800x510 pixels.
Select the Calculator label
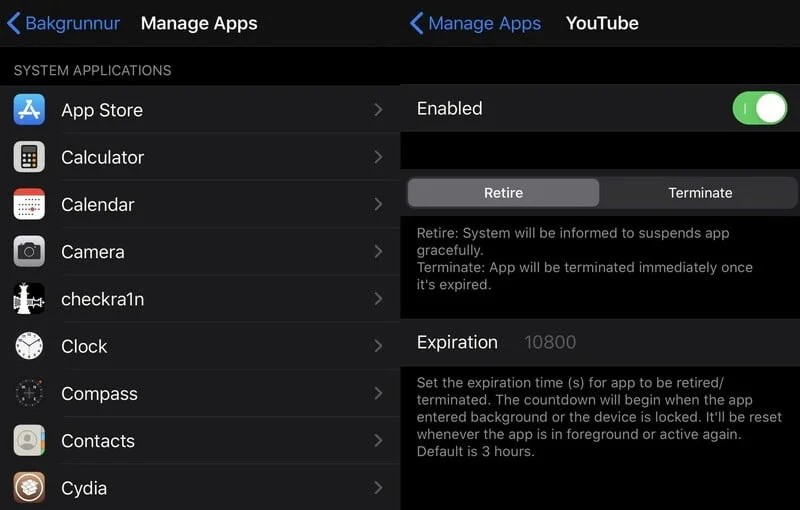pyautogui.click(x=103, y=157)
